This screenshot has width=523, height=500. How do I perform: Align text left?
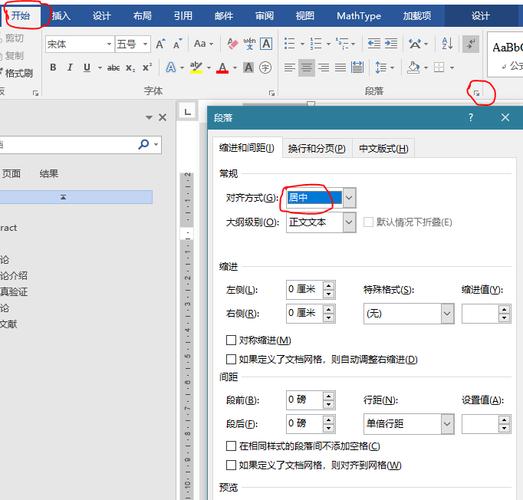click(290, 68)
